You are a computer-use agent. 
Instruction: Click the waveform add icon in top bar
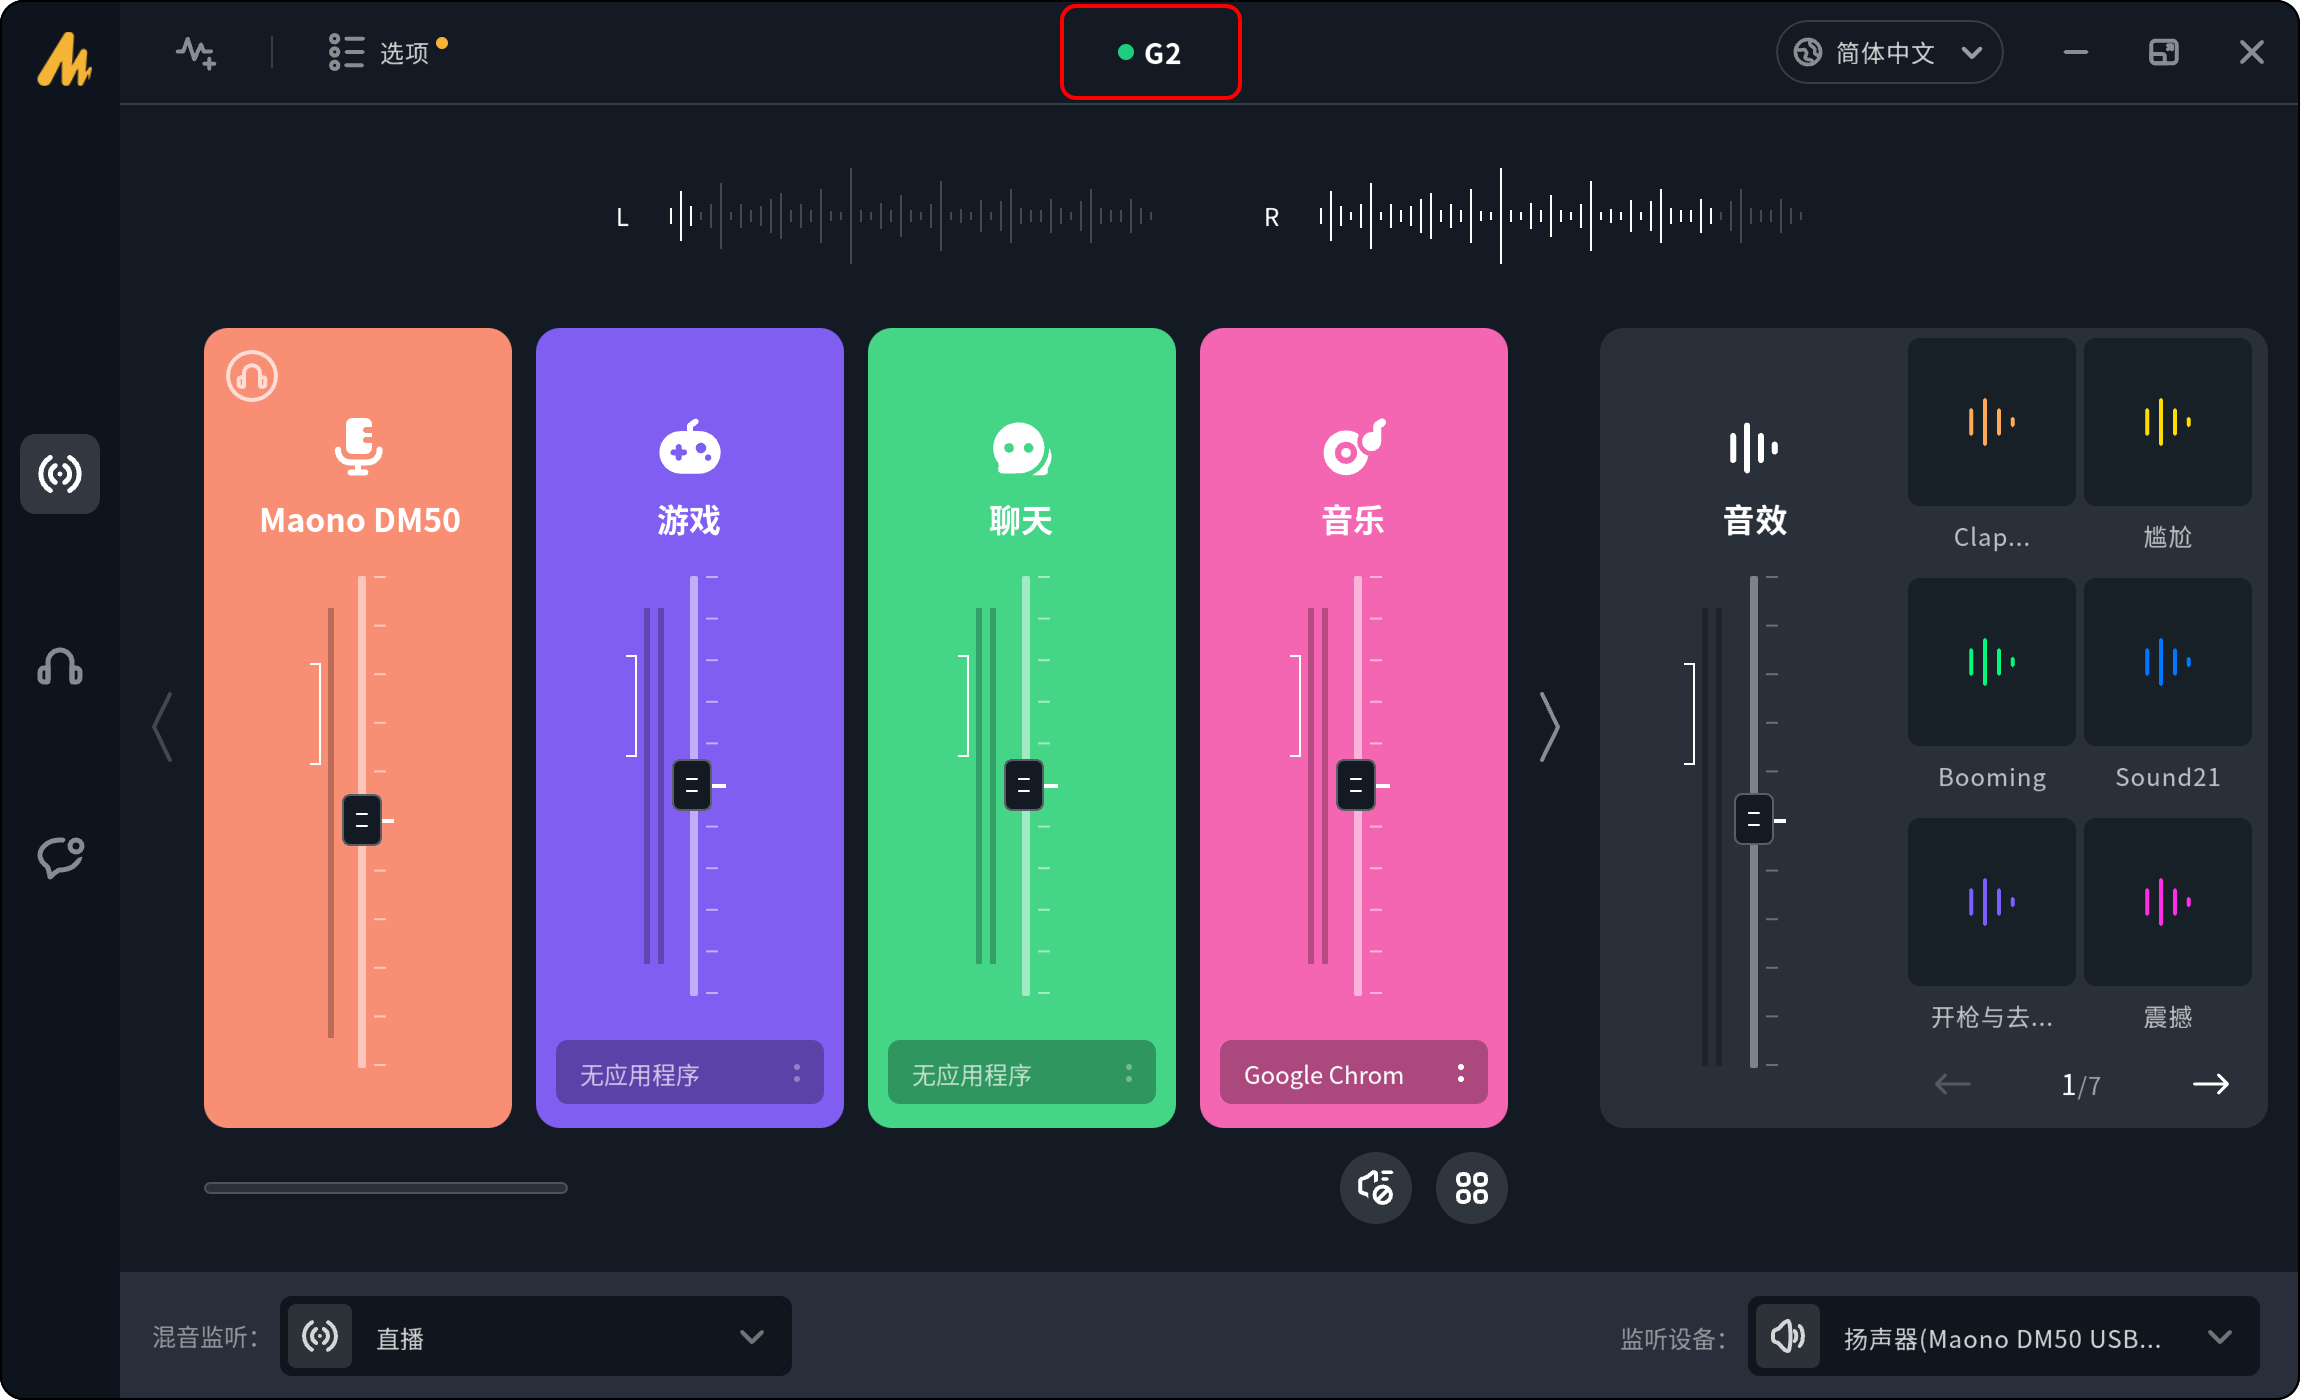(x=196, y=52)
